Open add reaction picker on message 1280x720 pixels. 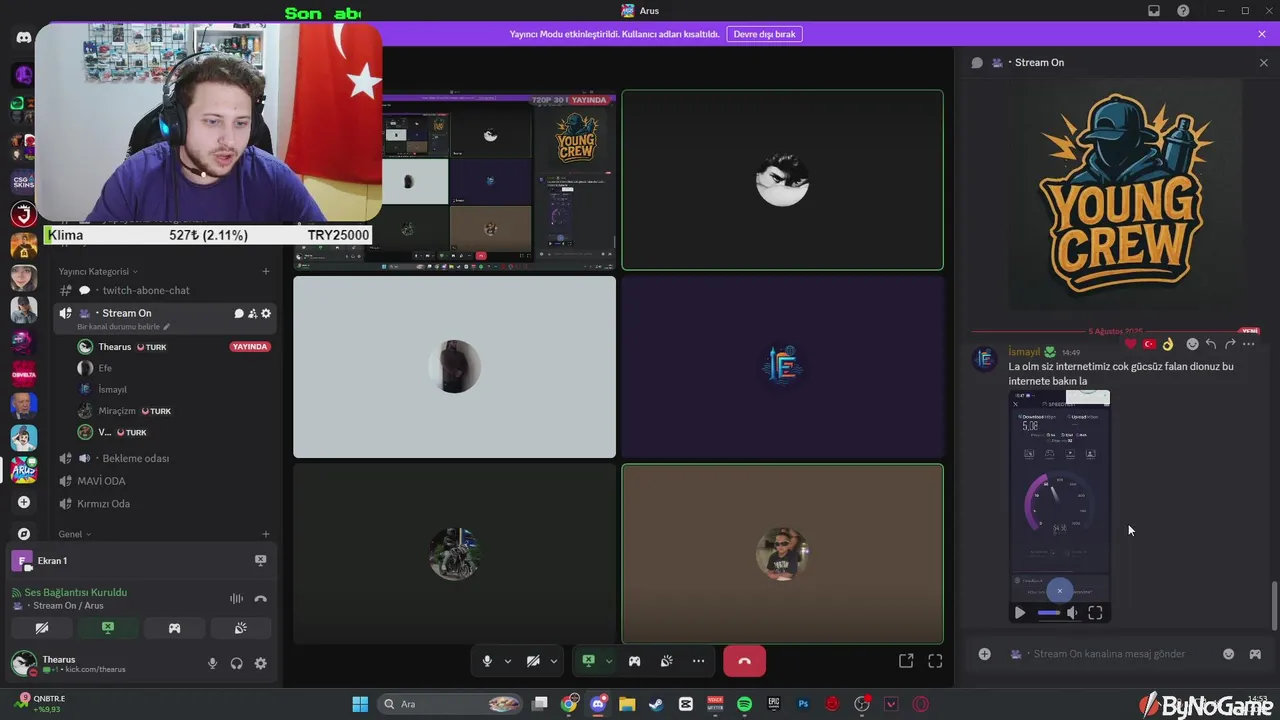[x=1192, y=344]
